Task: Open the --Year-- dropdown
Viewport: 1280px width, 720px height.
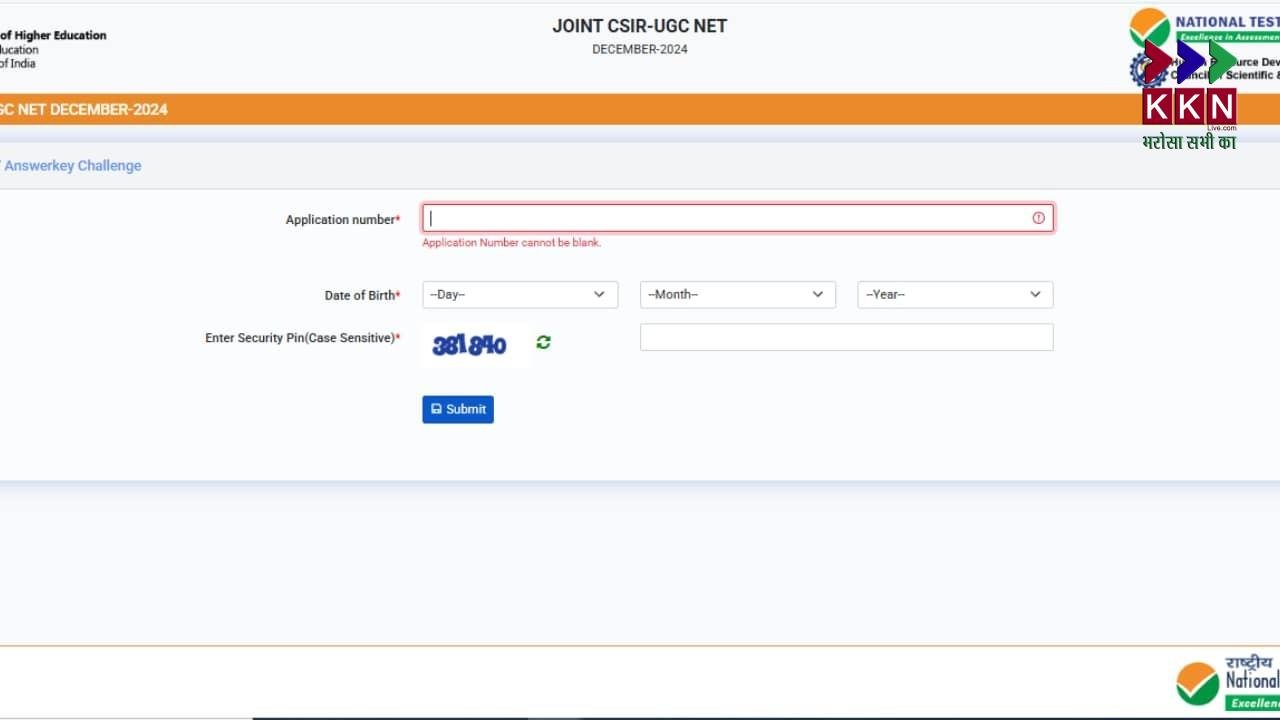Action: point(954,294)
